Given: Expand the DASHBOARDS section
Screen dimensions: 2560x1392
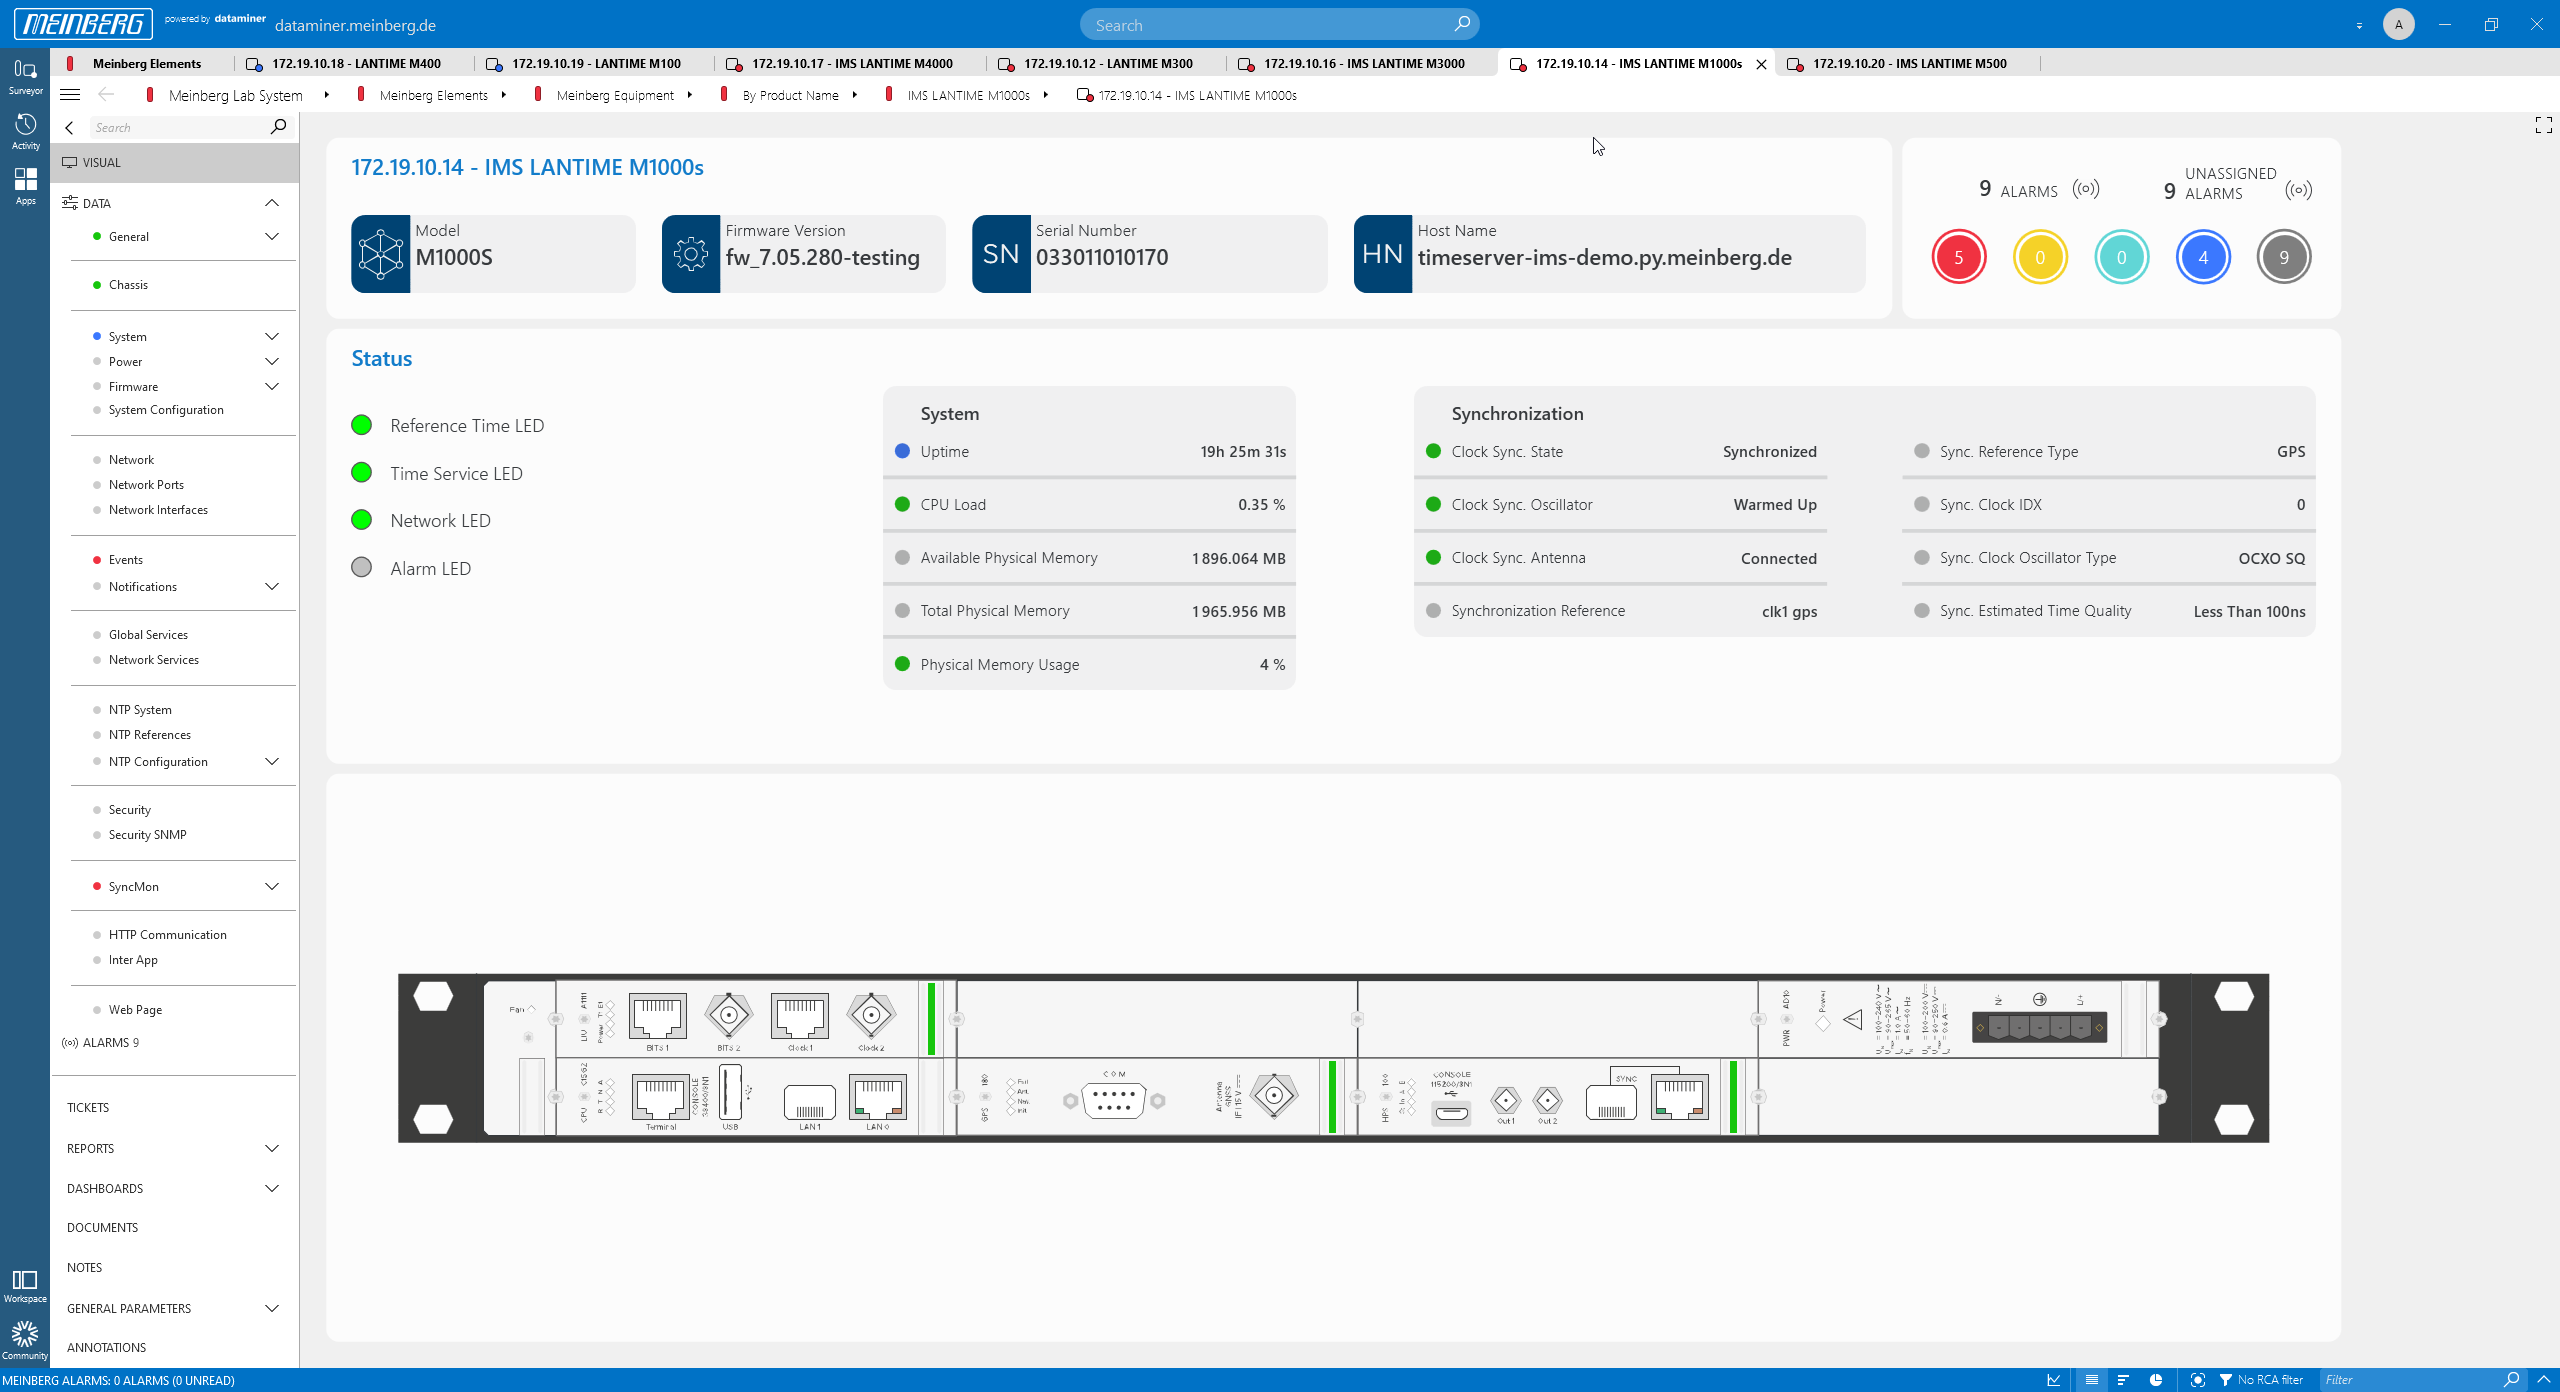Looking at the screenshot, I should 271,1189.
